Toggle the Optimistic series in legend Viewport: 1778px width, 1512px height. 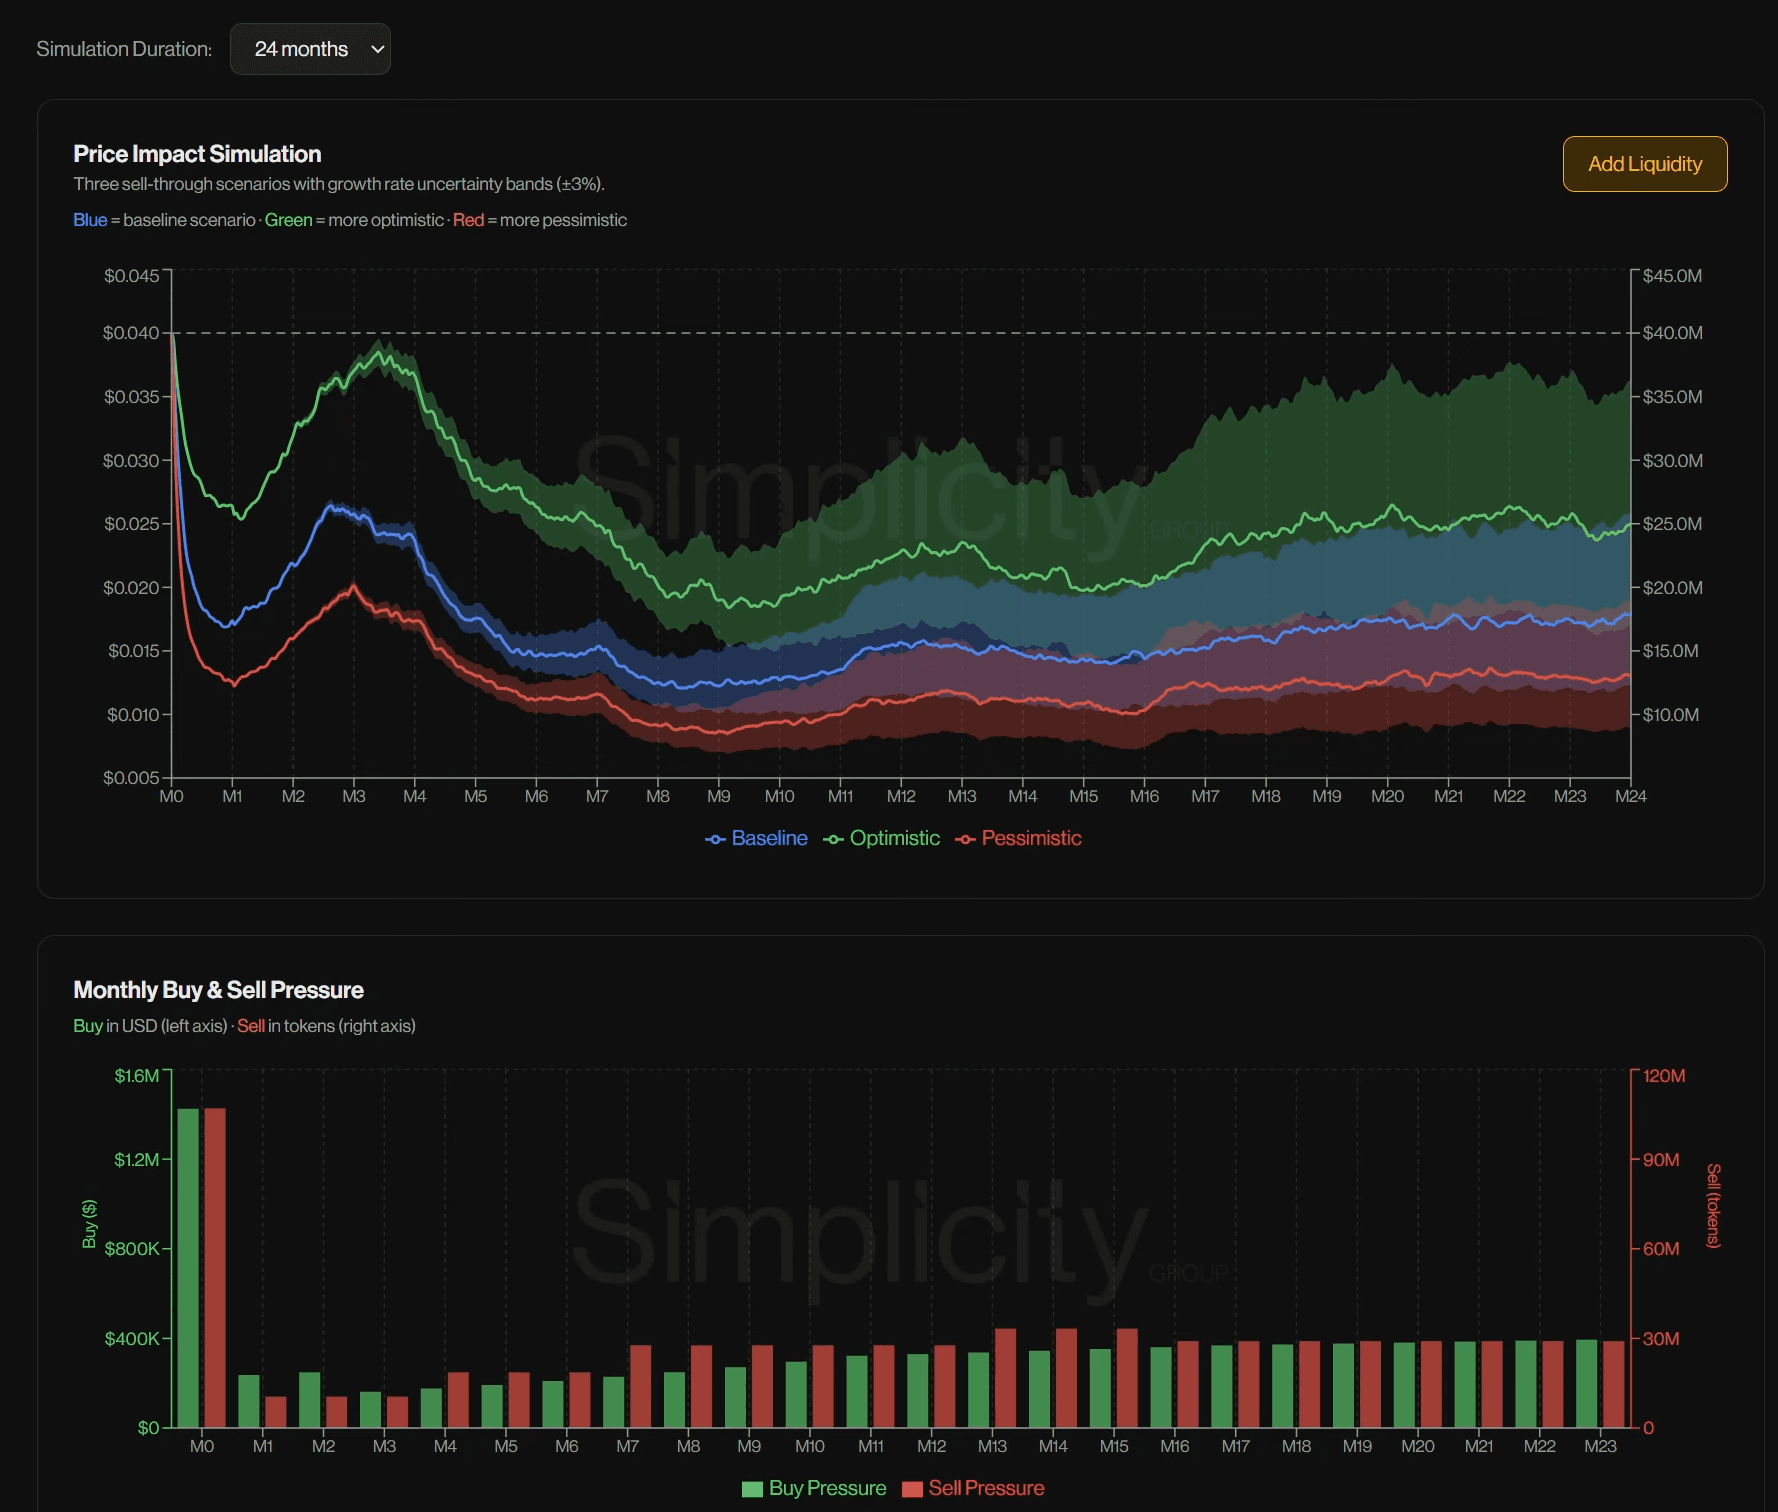coord(881,838)
